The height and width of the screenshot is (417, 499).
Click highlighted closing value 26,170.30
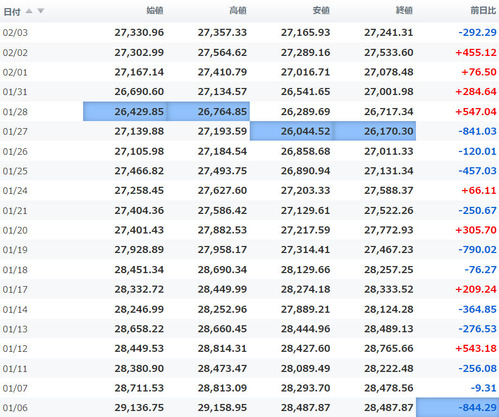pyautogui.click(x=374, y=131)
